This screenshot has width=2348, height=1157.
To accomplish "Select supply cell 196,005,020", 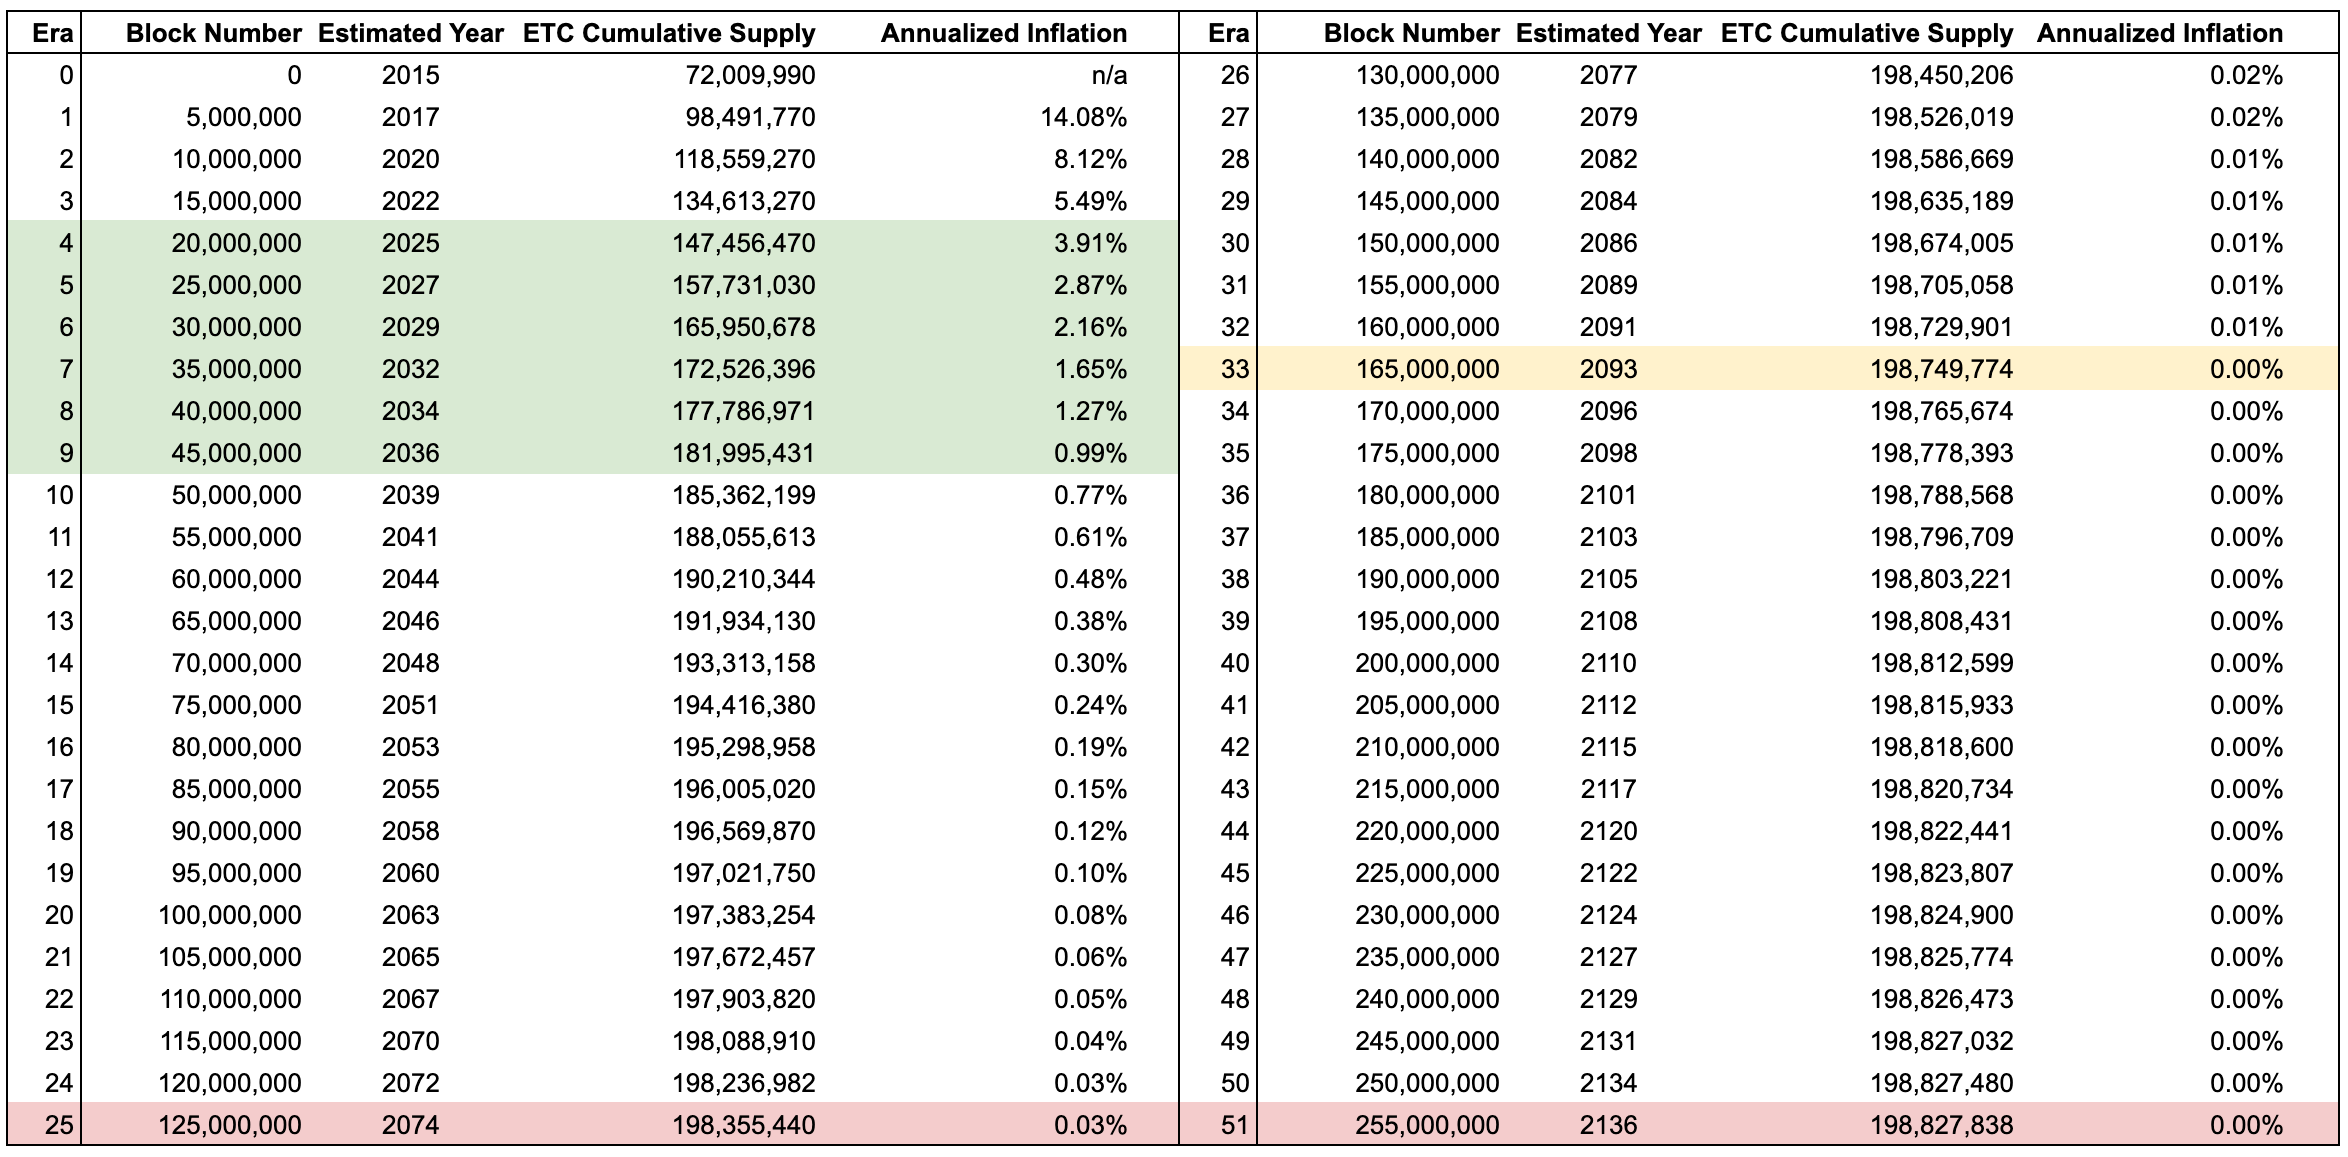I will click(743, 789).
